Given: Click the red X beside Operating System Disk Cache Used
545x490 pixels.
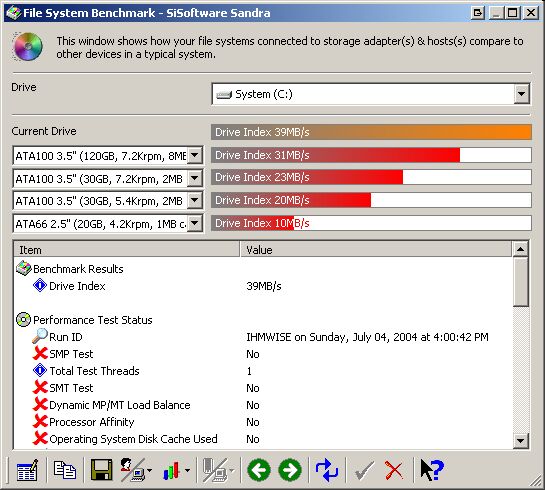Looking at the screenshot, I should pos(40,439).
